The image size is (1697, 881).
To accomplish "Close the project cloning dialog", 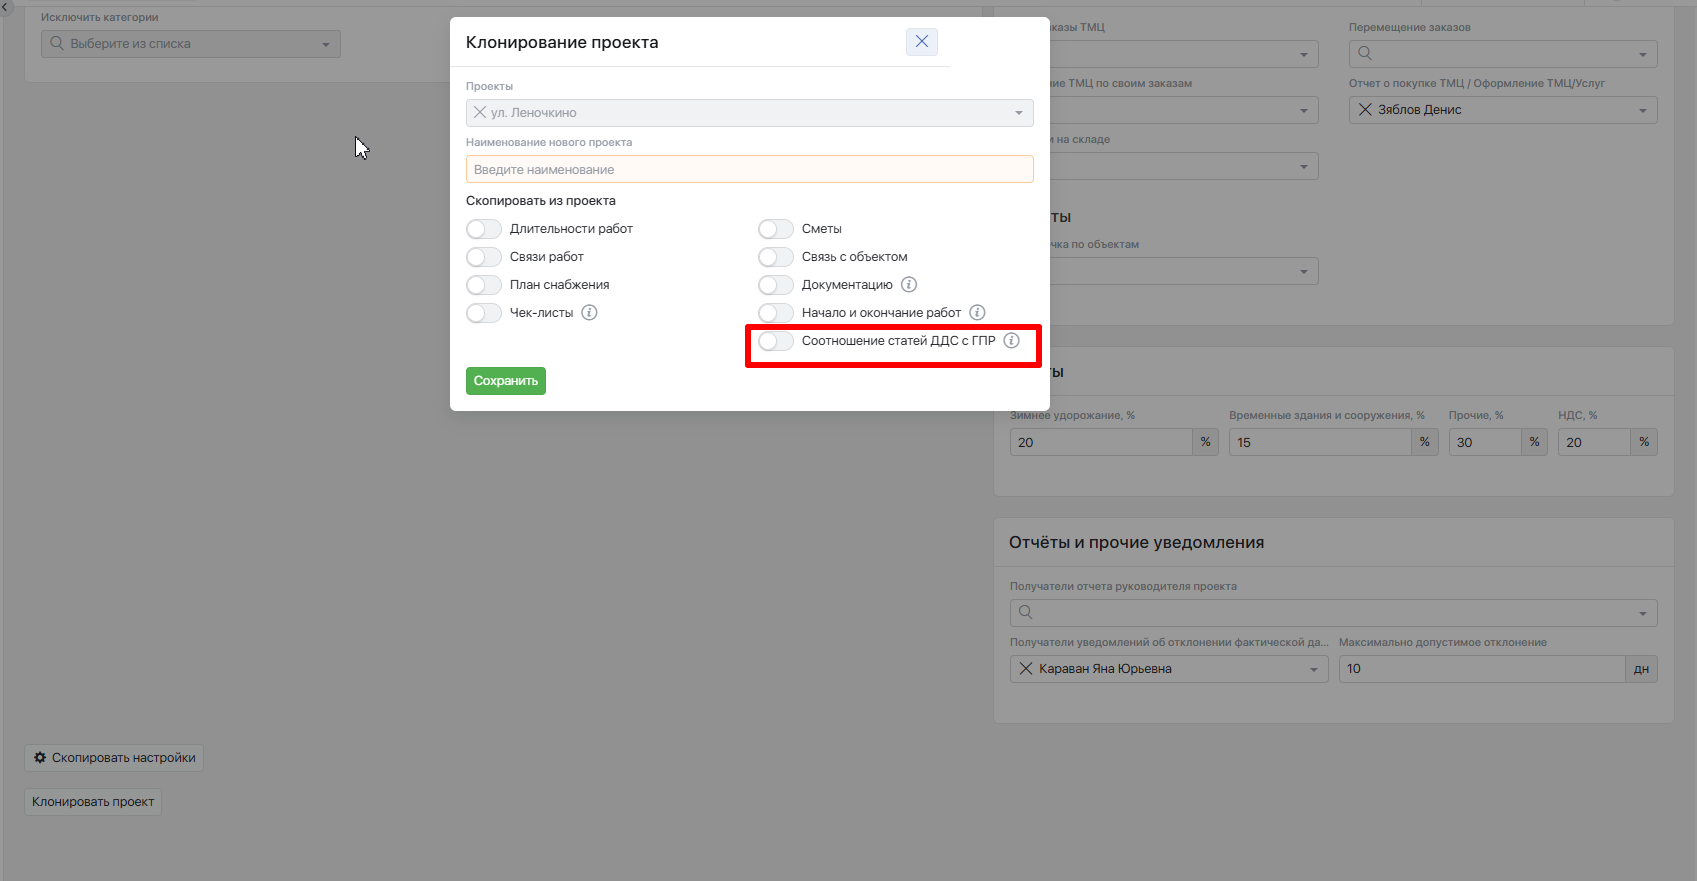I will coord(921,42).
